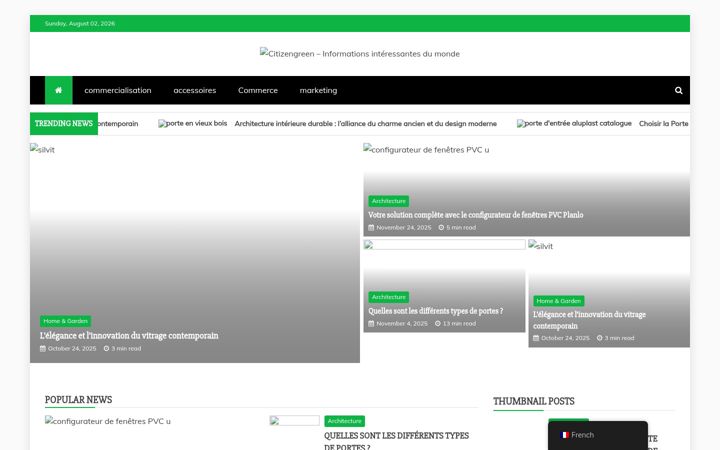Click POPULAR NEWS section heading
The image size is (720, 450).
coord(79,399)
